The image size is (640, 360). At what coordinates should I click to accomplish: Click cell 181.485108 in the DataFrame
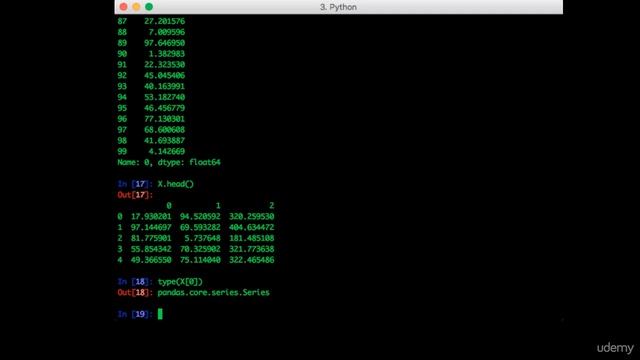(x=252, y=238)
